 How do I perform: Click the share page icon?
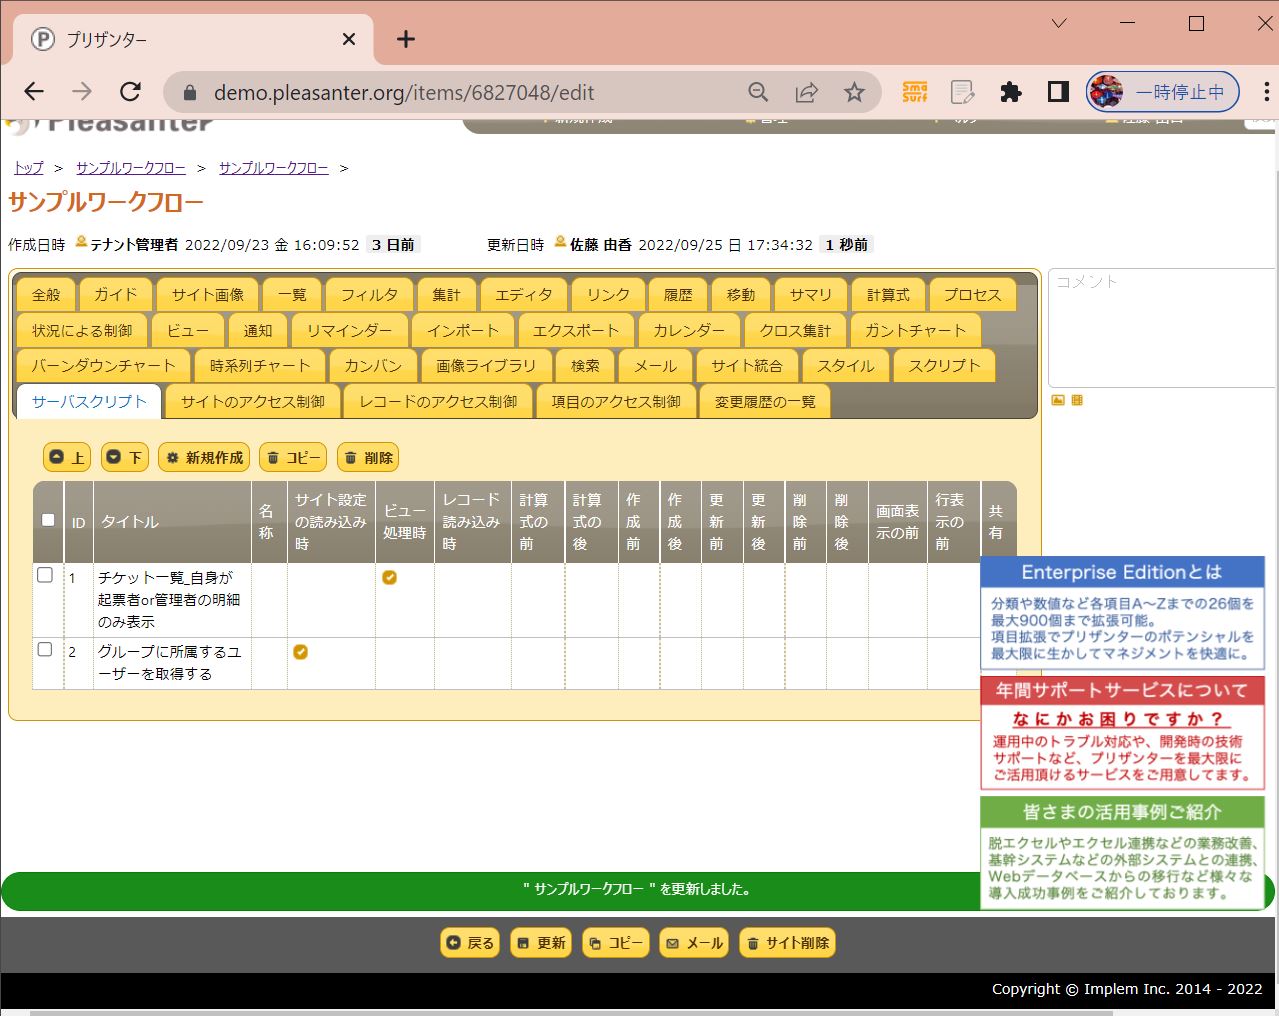click(806, 93)
